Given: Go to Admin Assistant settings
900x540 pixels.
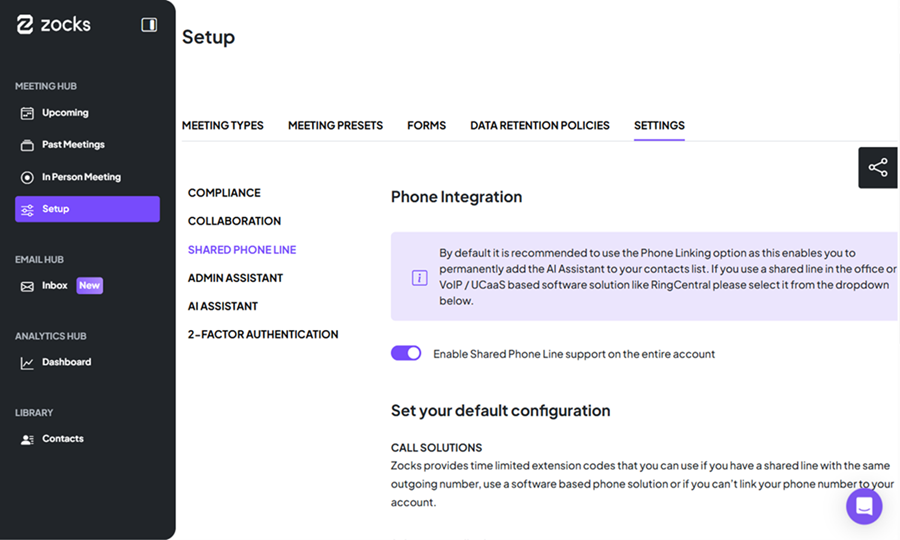Looking at the screenshot, I should (x=235, y=278).
